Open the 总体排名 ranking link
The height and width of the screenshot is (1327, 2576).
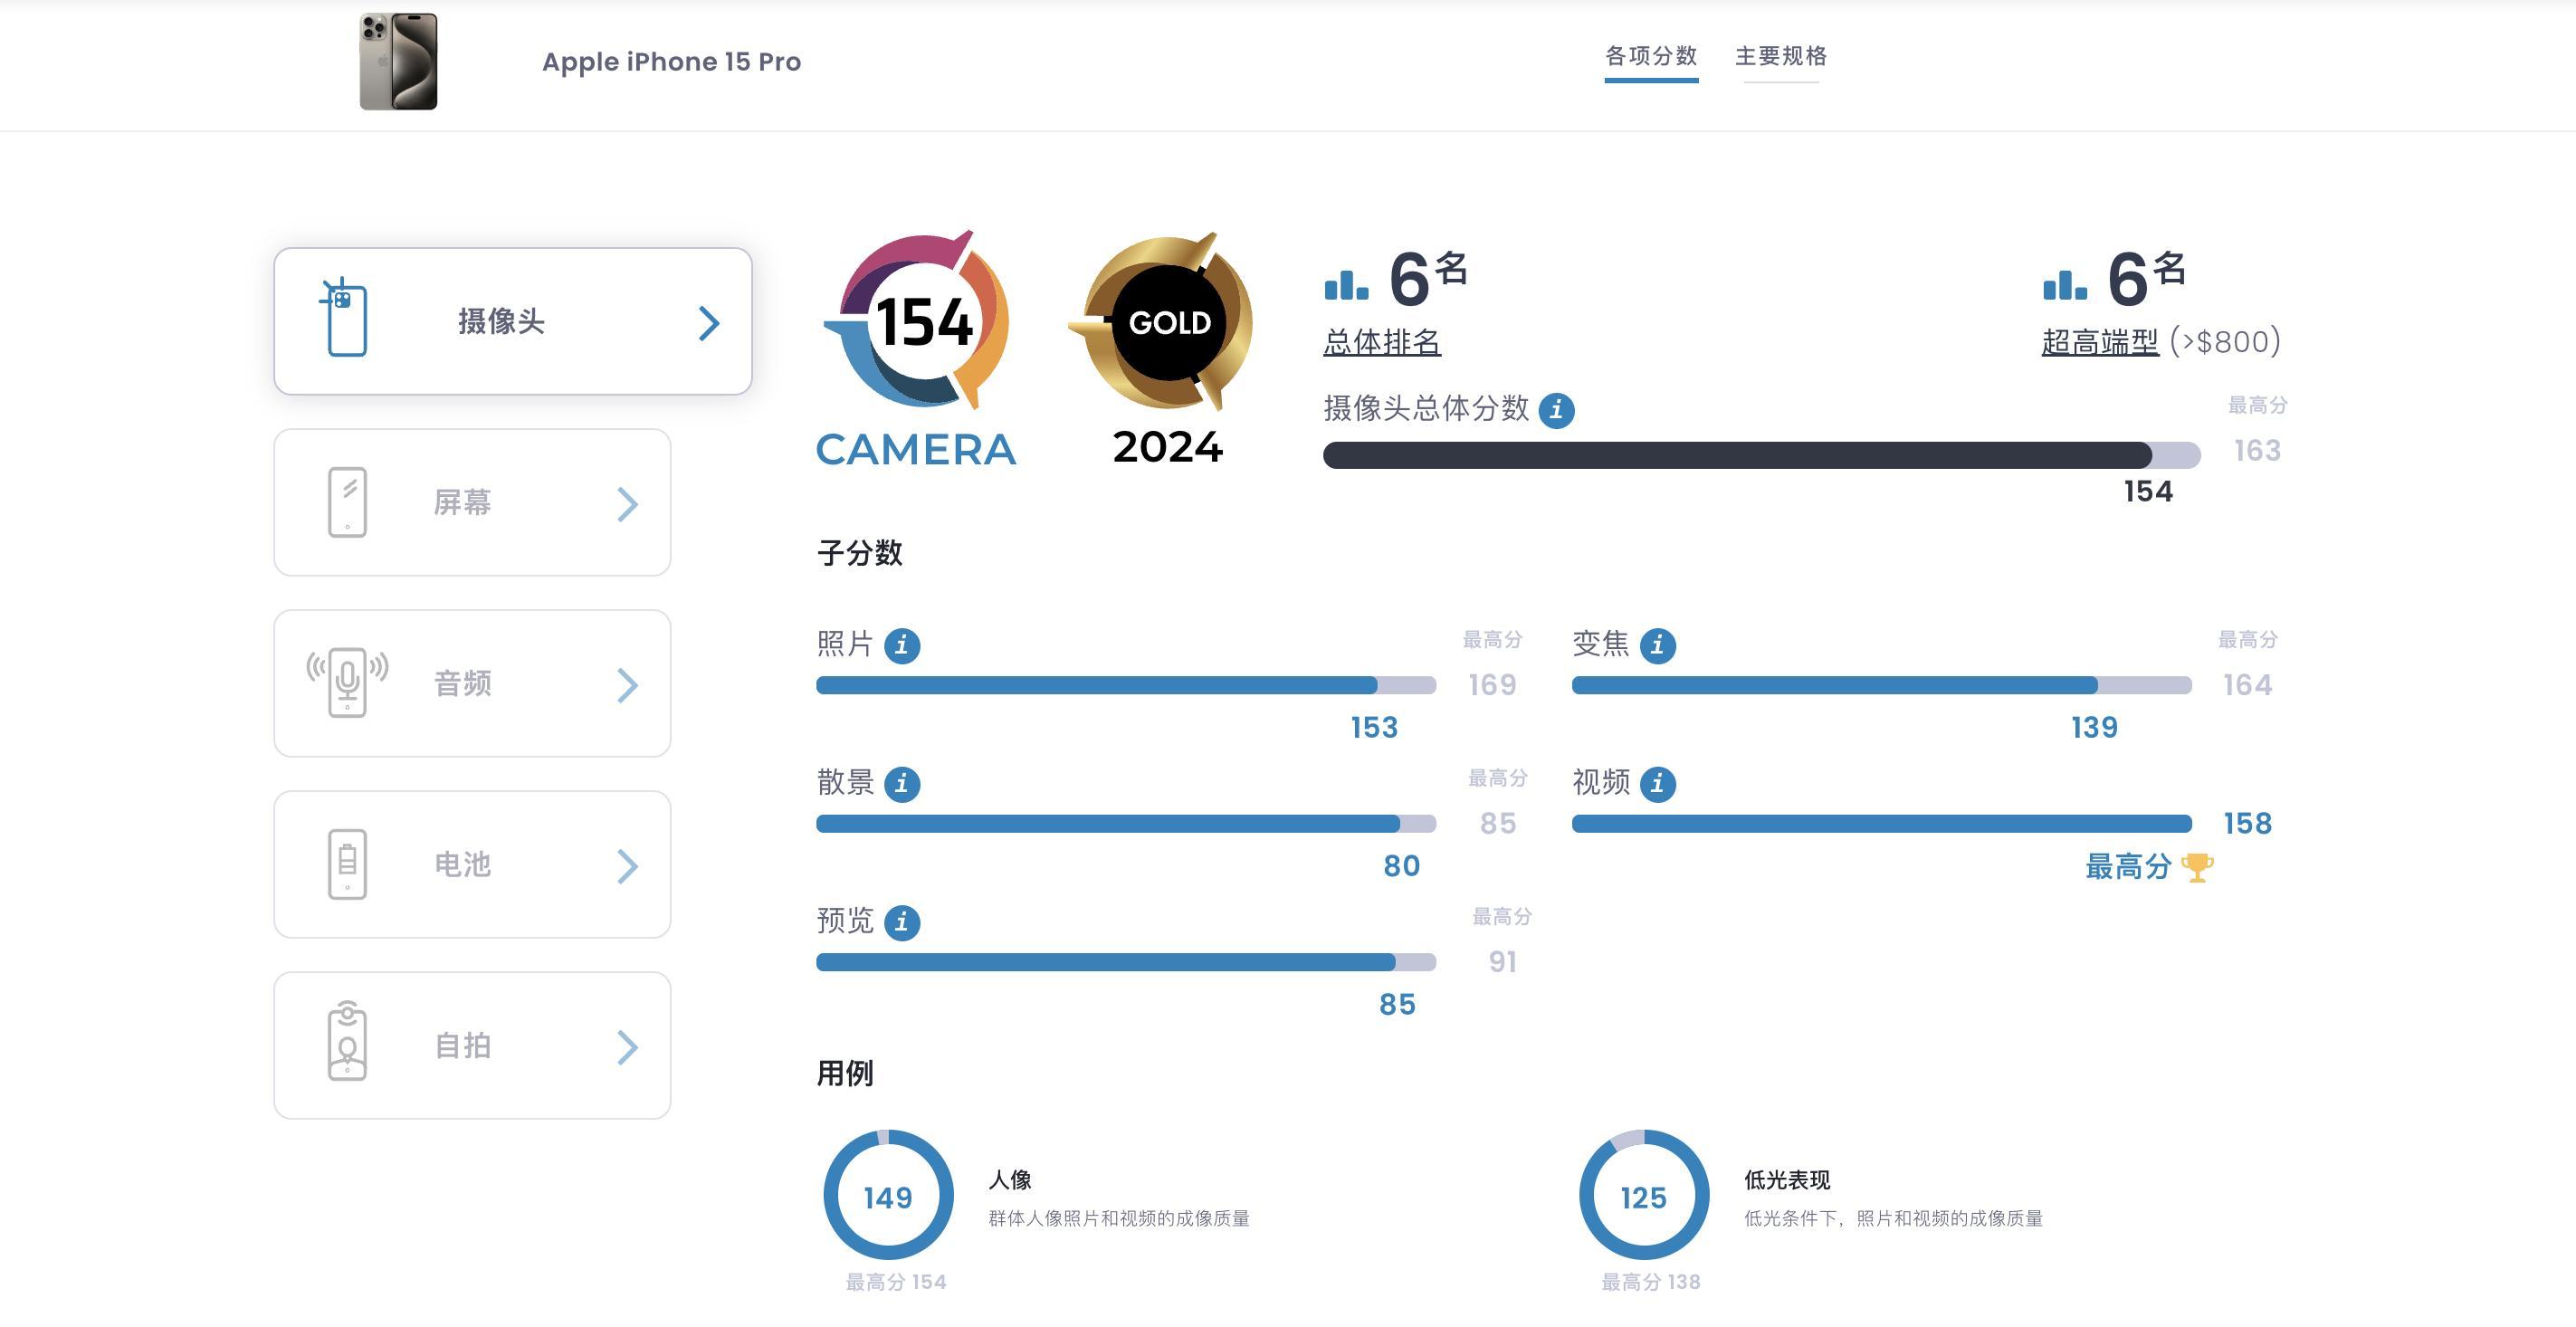pyautogui.click(x=1381, y=342)
